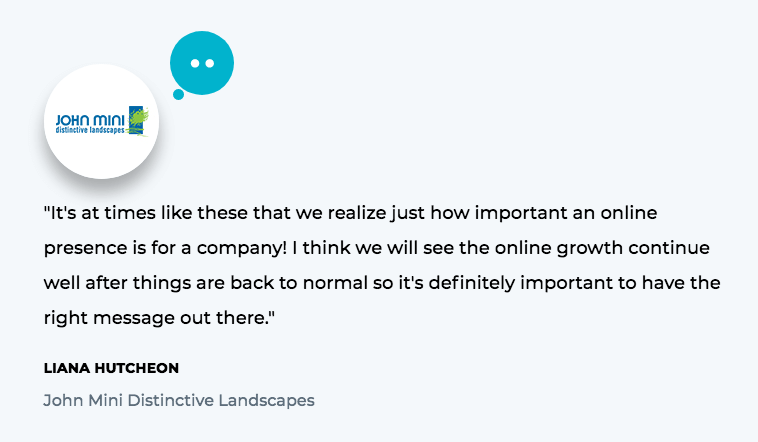Click the opening quotation mark of the testimonial
758x442 pixels.
(47, 211)
